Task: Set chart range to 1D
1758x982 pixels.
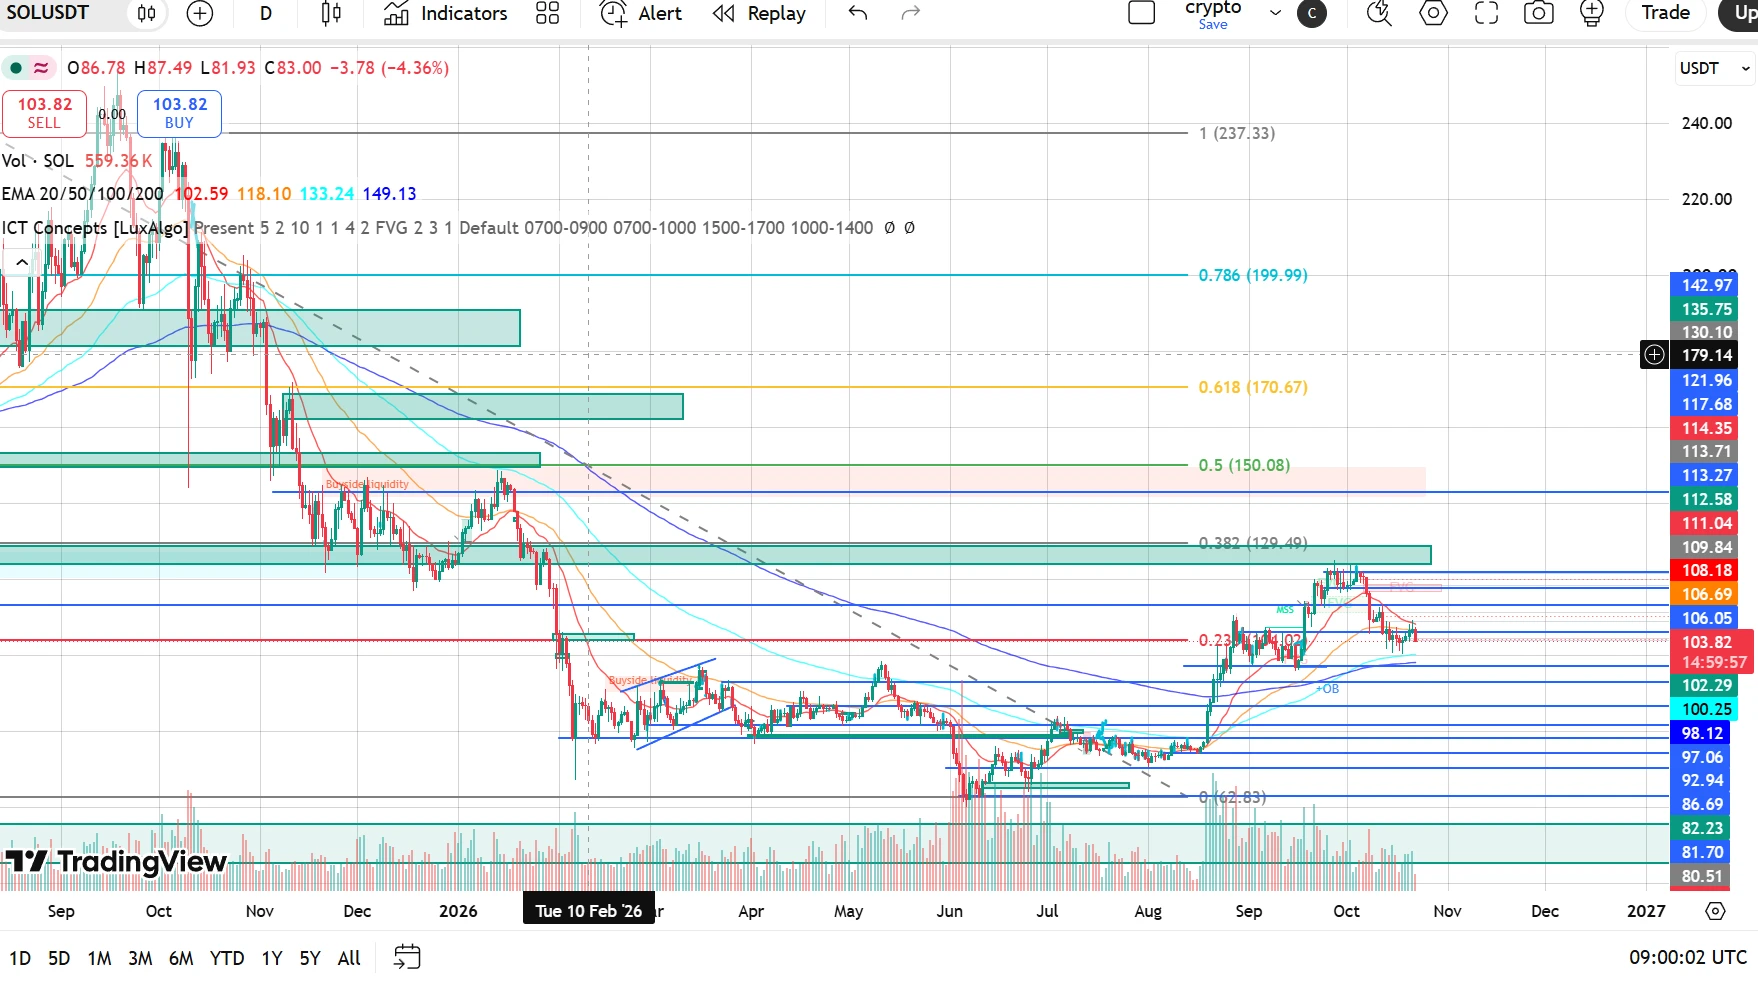Action: coord(20,958)
